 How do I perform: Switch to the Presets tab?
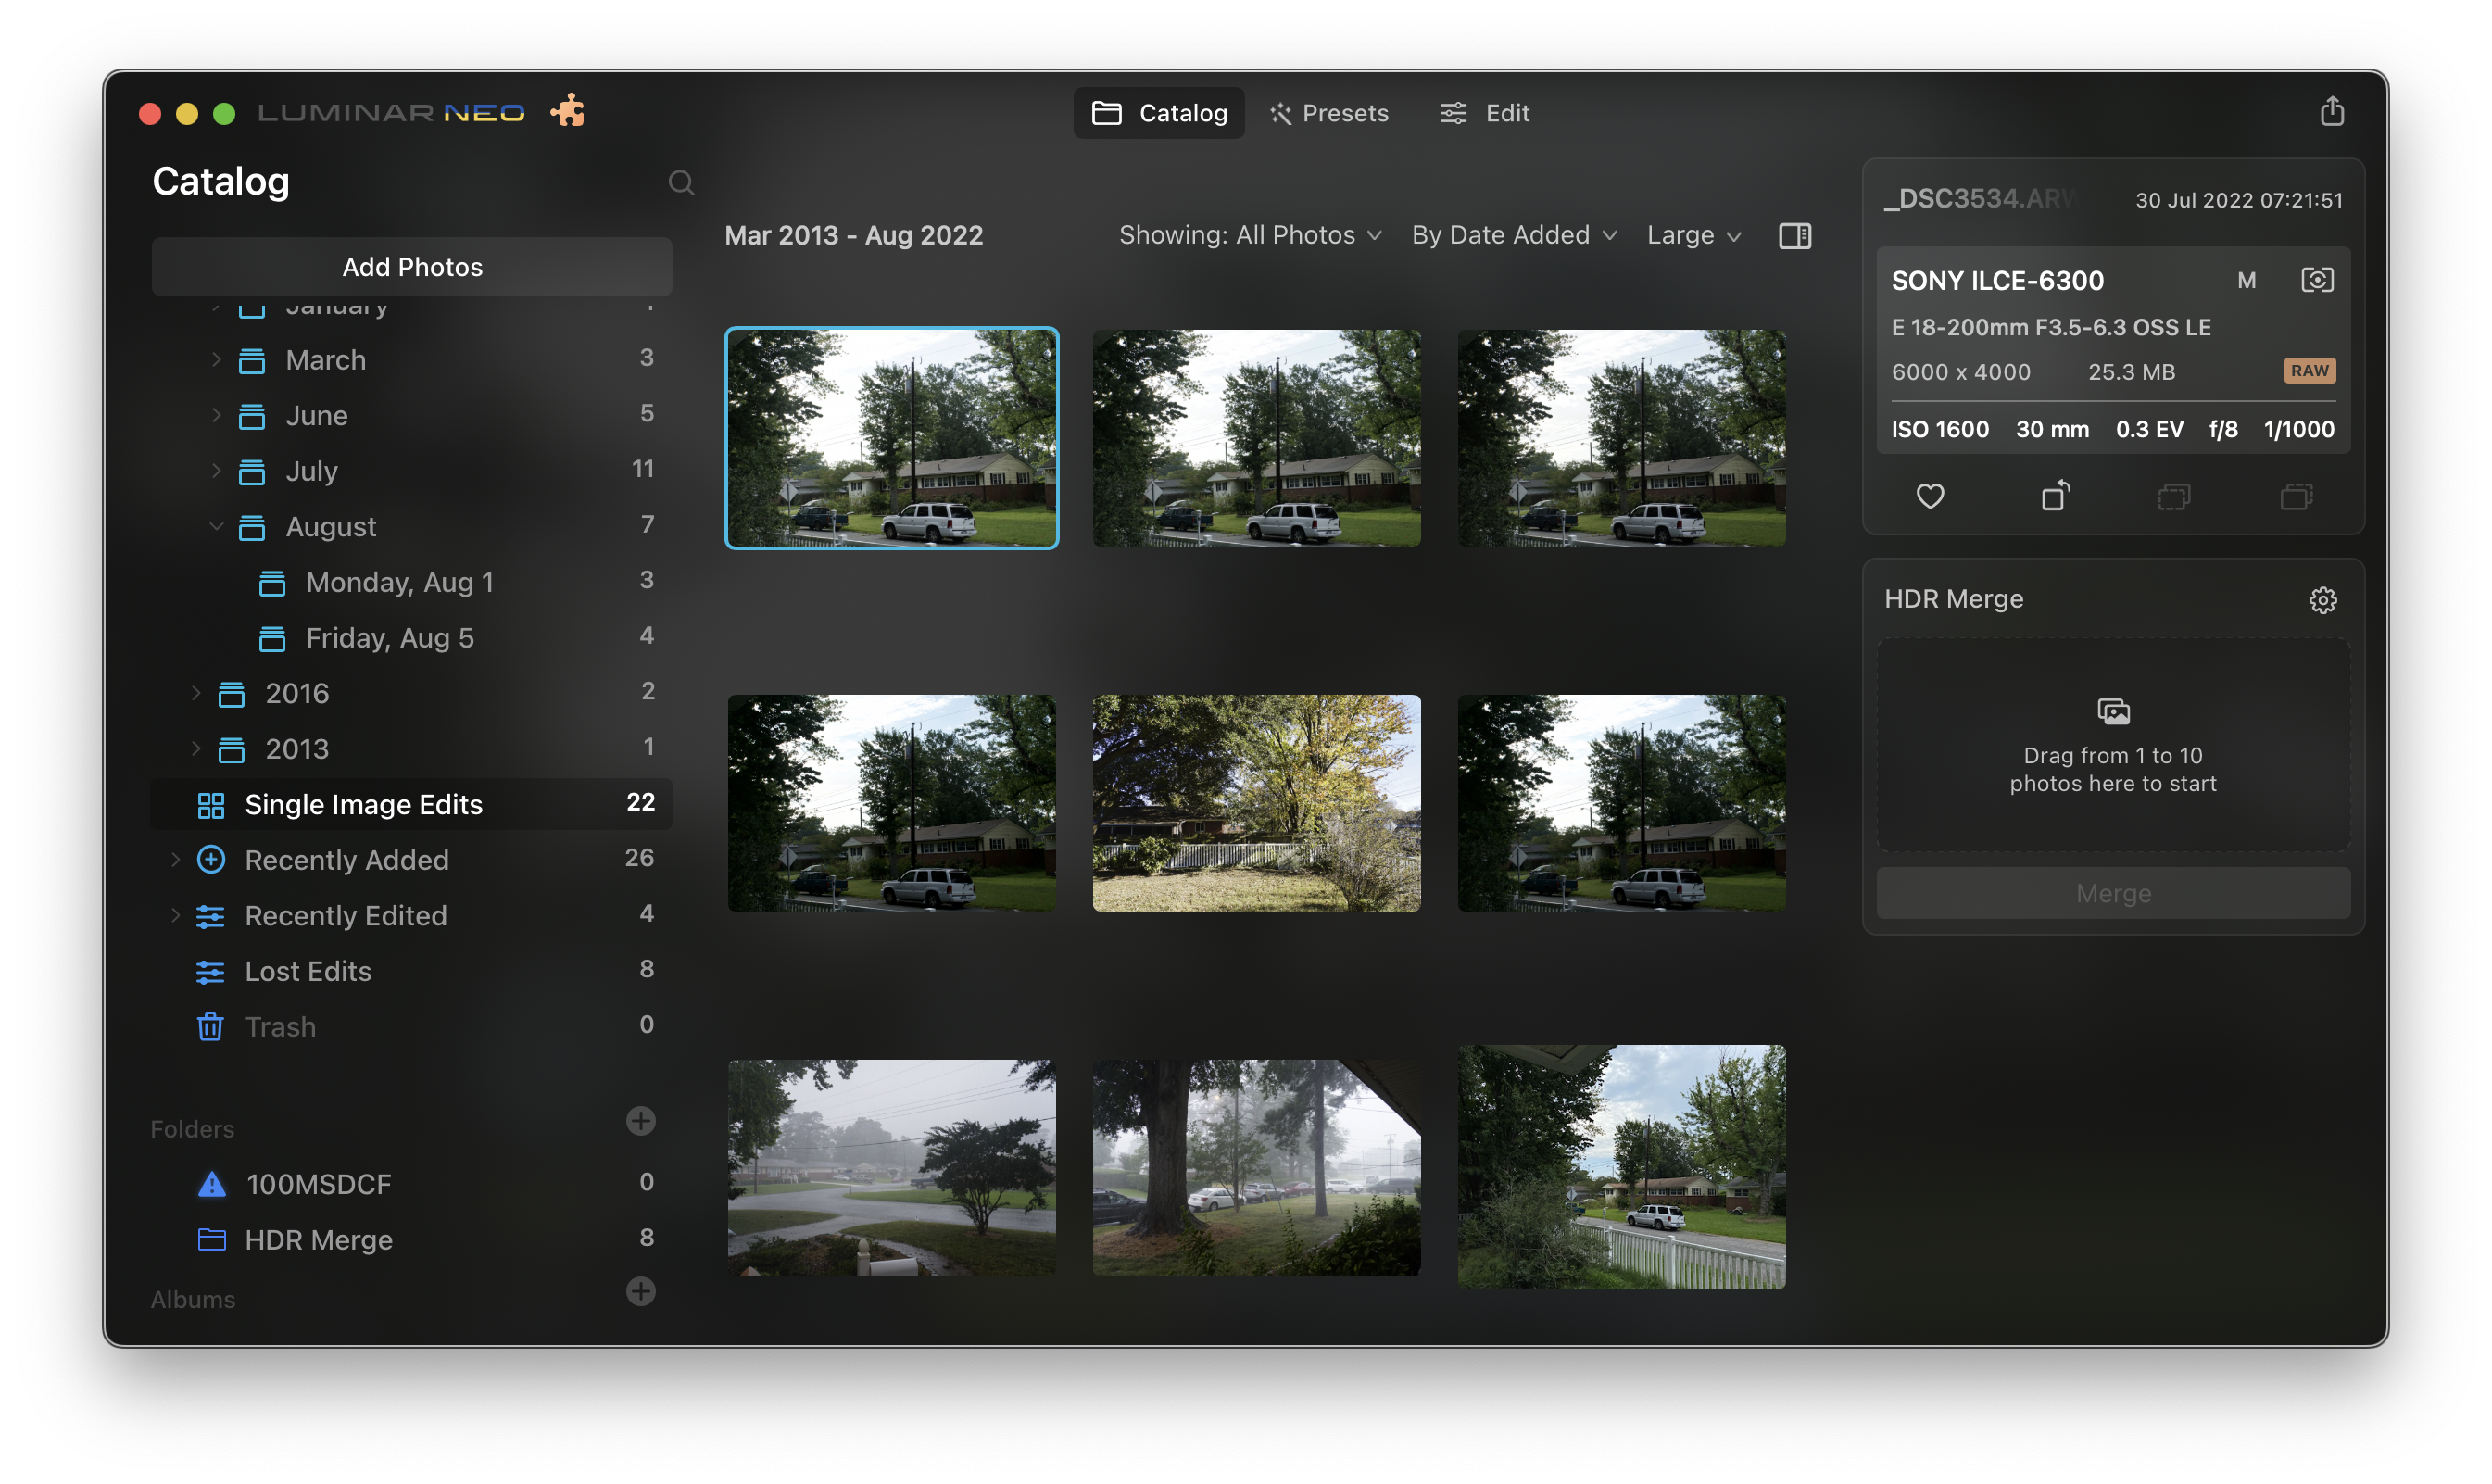[x=1329, y=113]
